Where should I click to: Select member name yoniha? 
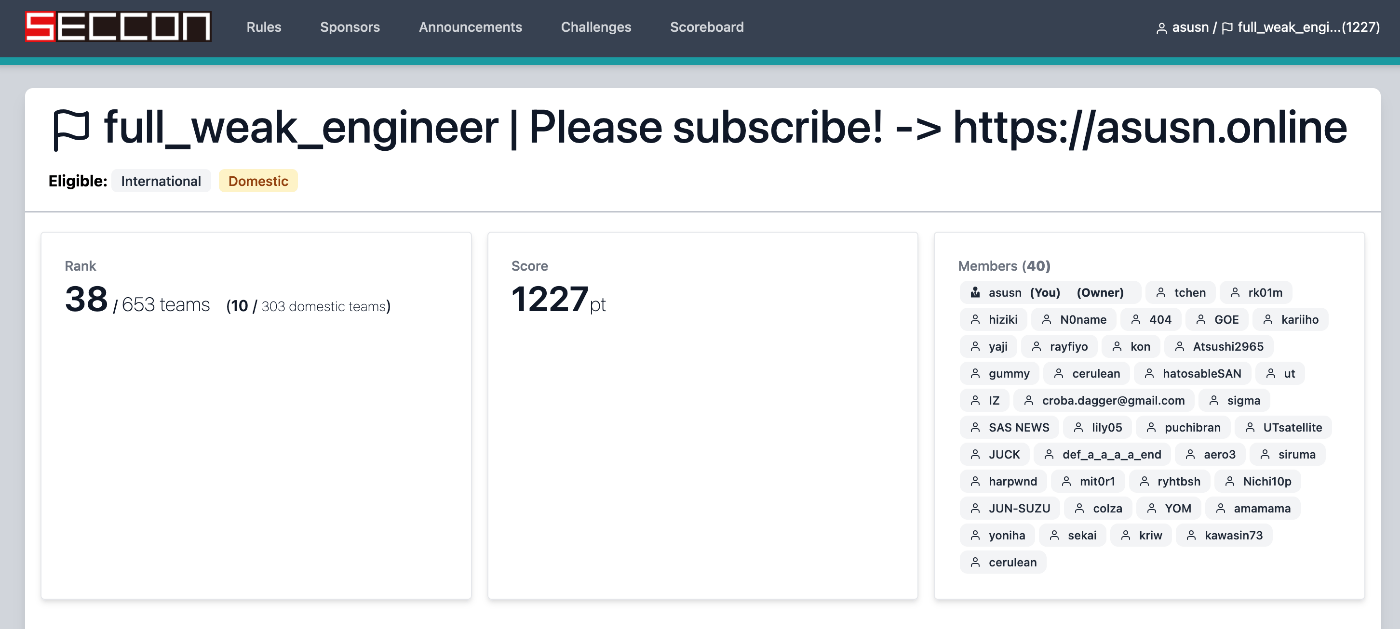1007,536
